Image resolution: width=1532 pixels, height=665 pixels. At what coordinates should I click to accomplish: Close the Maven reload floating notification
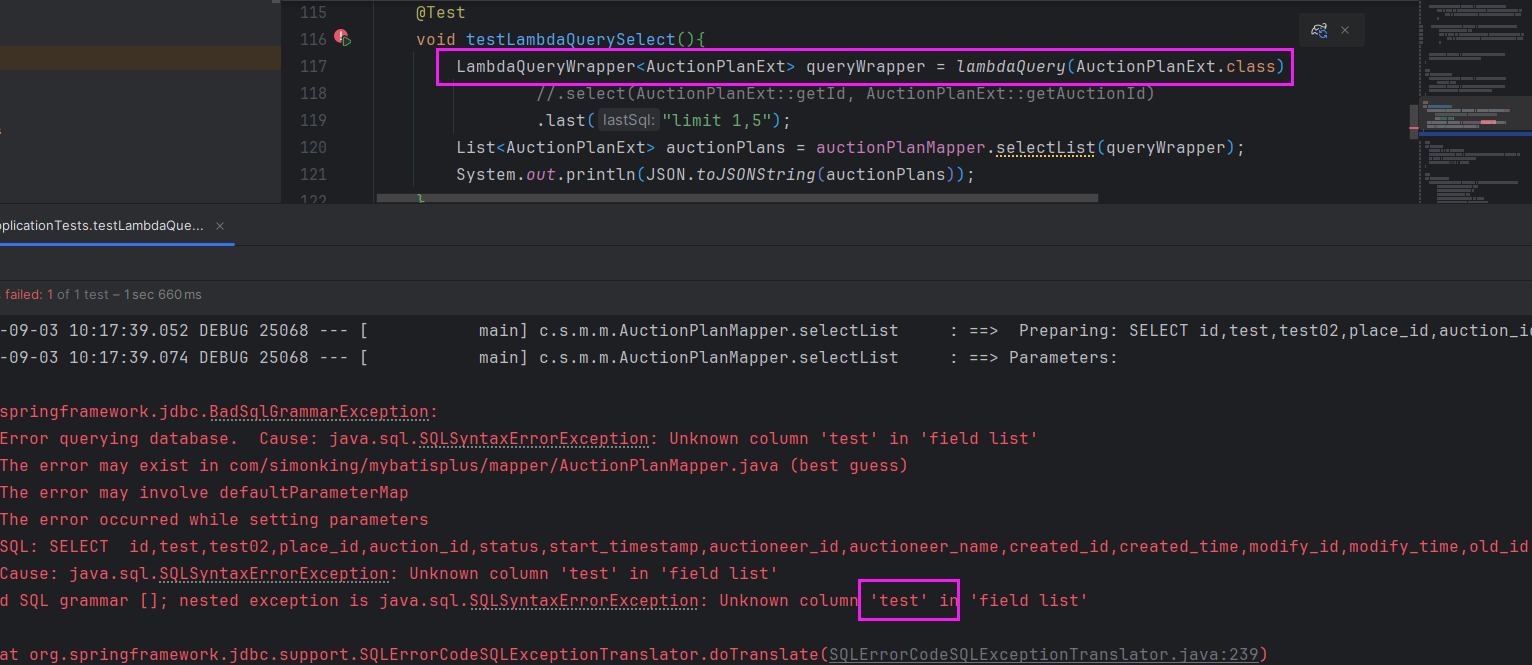(x=1345, y=30)
